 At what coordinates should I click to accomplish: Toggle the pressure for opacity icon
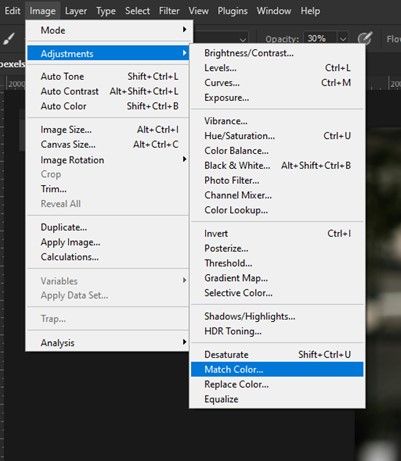click(365, 39)
